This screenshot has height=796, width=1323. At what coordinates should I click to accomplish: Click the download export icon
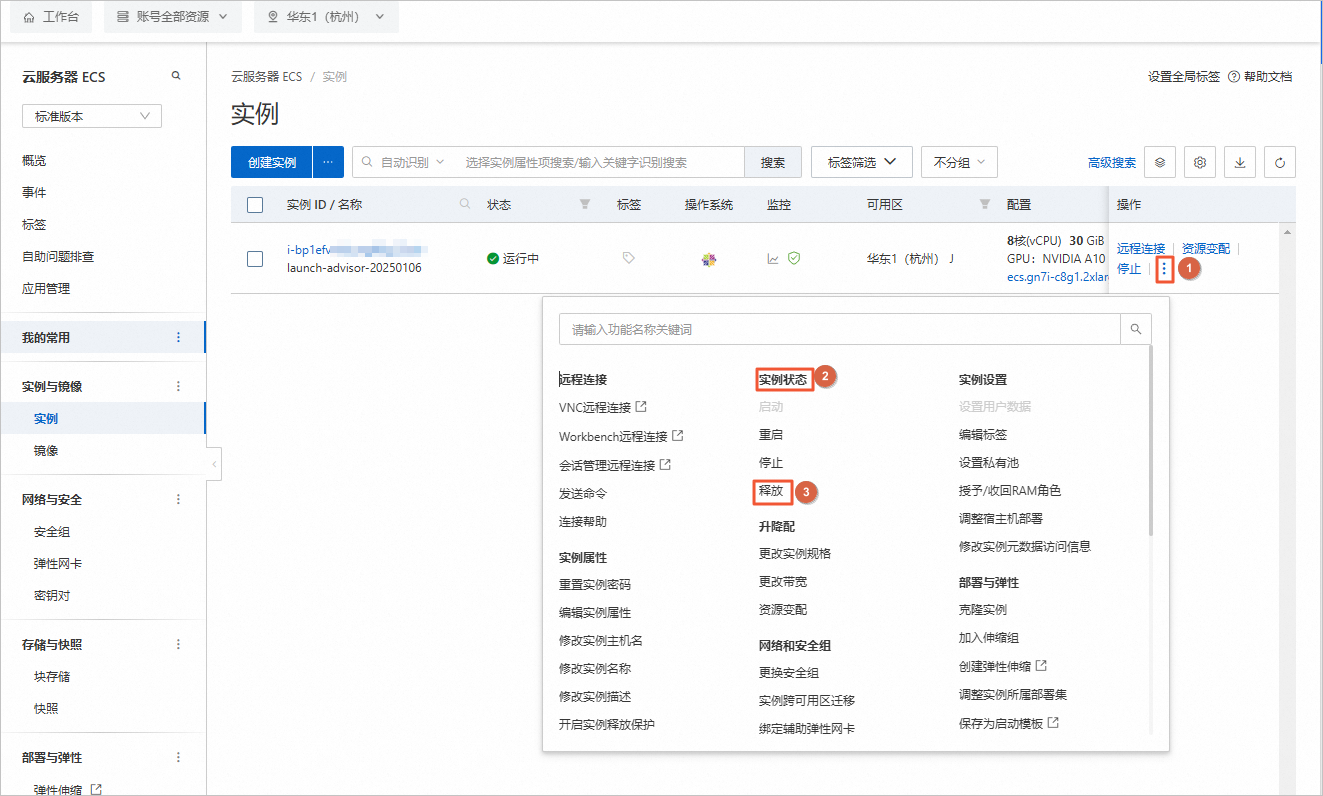1240,162
